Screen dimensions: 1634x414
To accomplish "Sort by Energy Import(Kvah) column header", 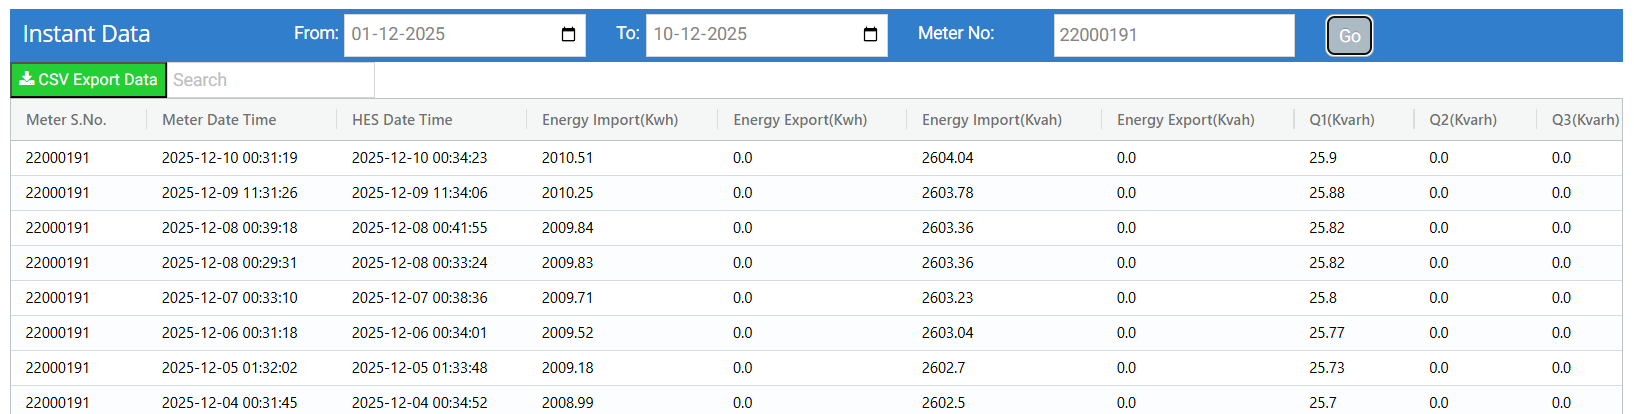I will [992, 120].
